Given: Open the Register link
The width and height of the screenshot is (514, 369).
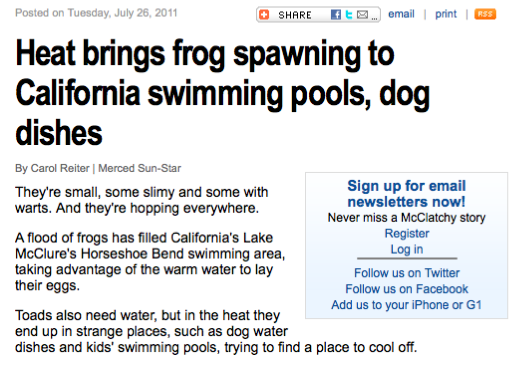Looking at the screenshot, I should (x=407, y=233).
